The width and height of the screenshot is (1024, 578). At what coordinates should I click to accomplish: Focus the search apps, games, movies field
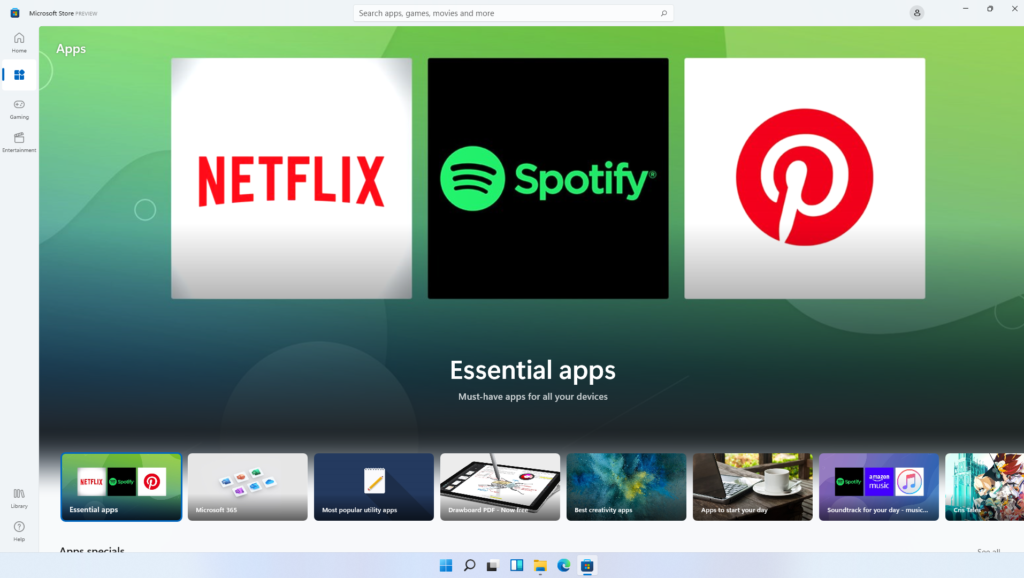[x=513, y=13]
